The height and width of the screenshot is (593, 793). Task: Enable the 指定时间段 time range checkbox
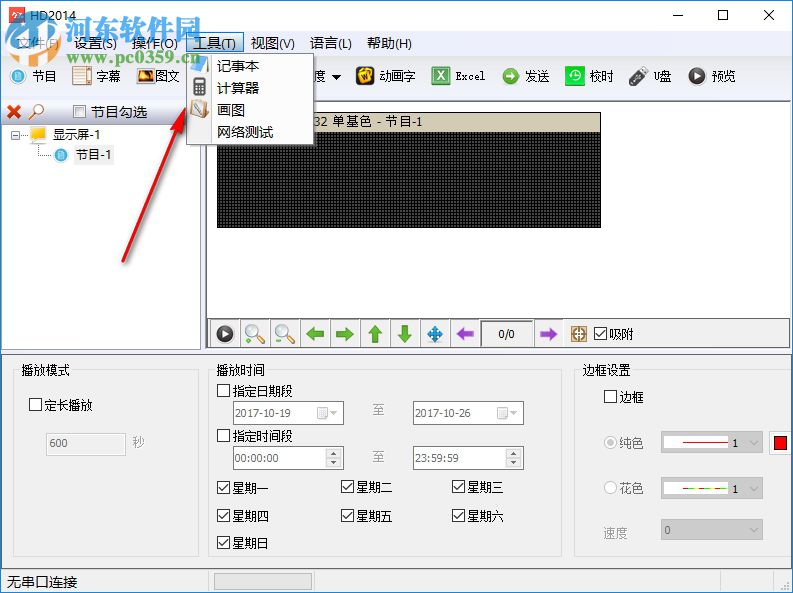(x=223, y=436)
